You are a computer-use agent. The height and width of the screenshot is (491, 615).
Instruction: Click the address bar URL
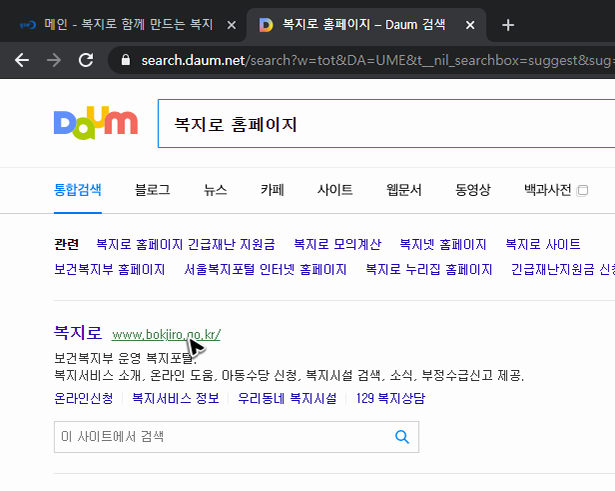click(377, 60)
